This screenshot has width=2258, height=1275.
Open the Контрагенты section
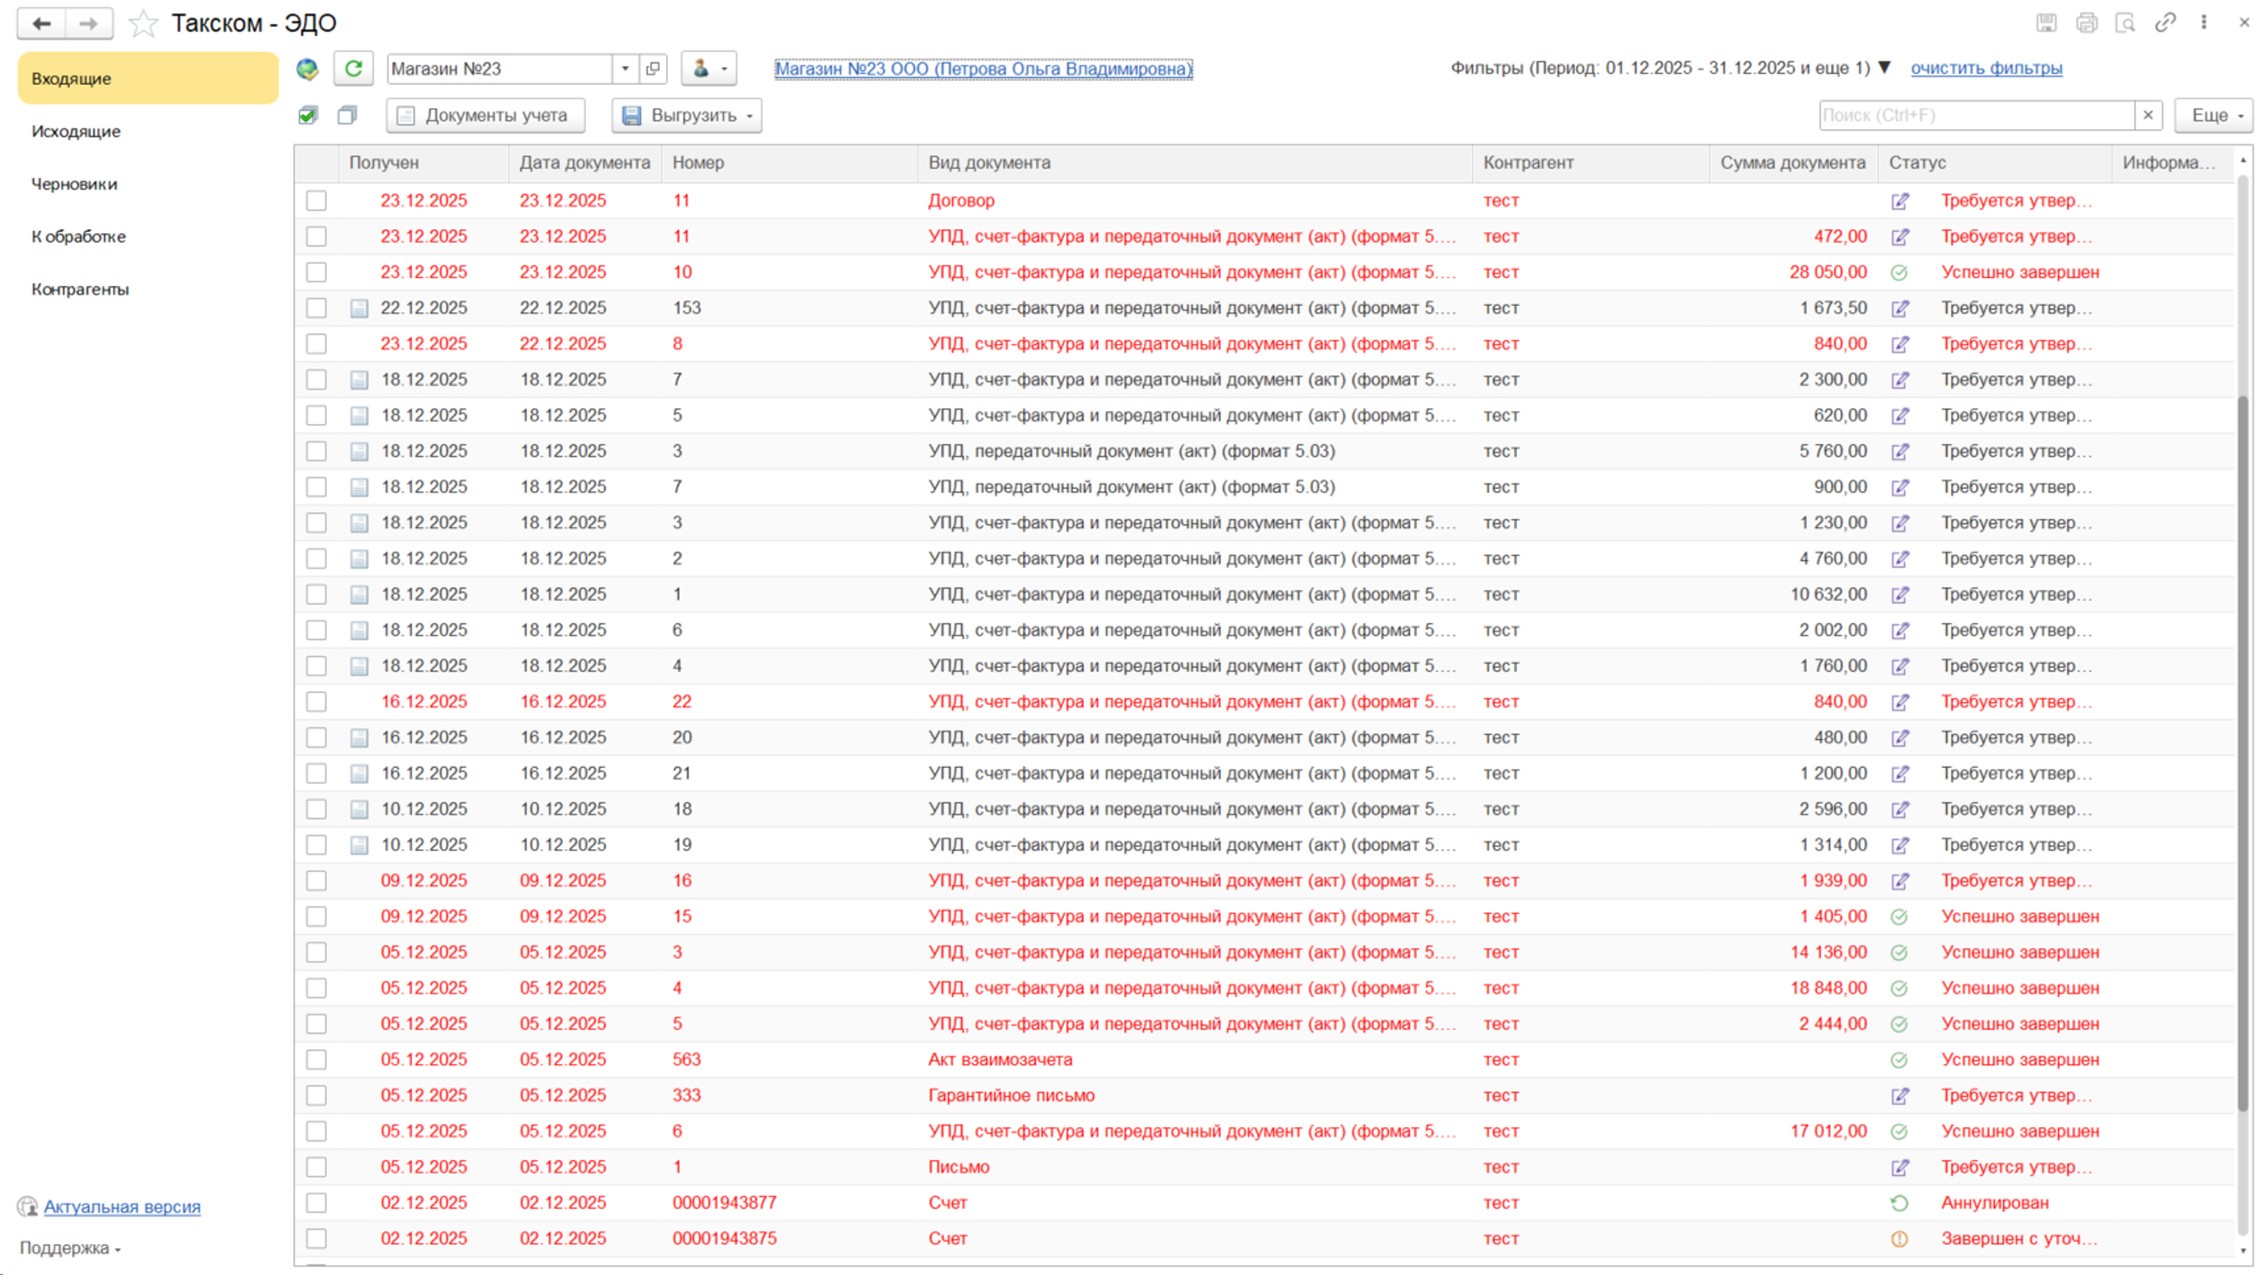tap(80, 289)
